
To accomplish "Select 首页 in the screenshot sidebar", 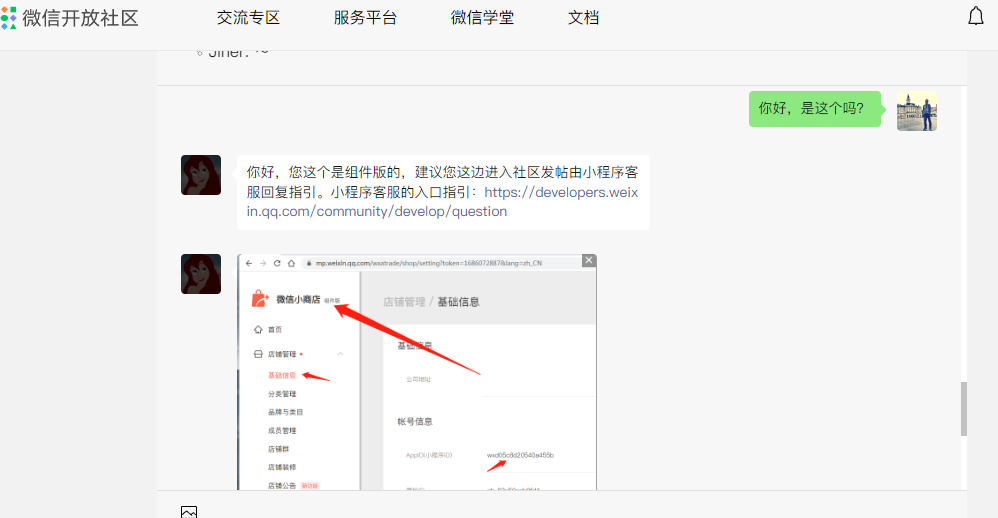I will [x=275, y=330].
